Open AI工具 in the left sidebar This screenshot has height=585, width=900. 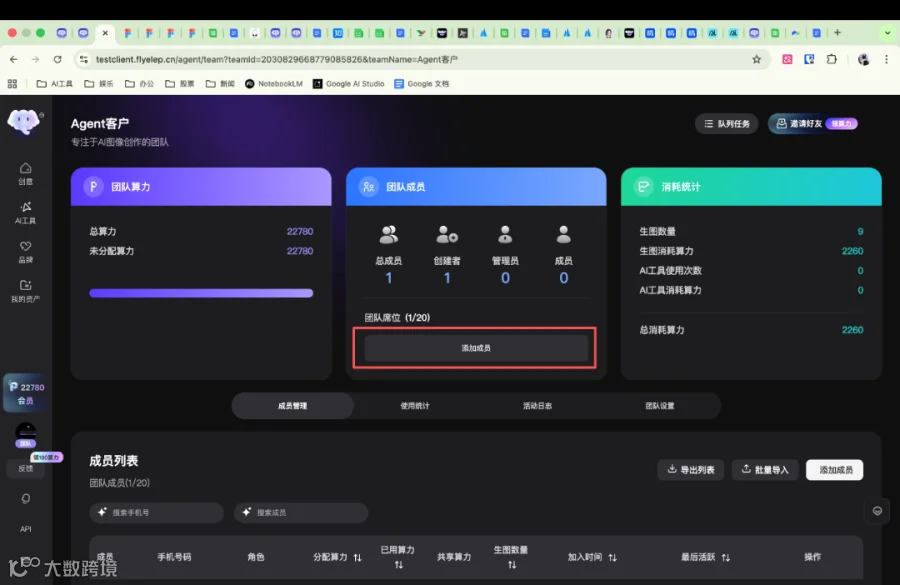point(25,212)
